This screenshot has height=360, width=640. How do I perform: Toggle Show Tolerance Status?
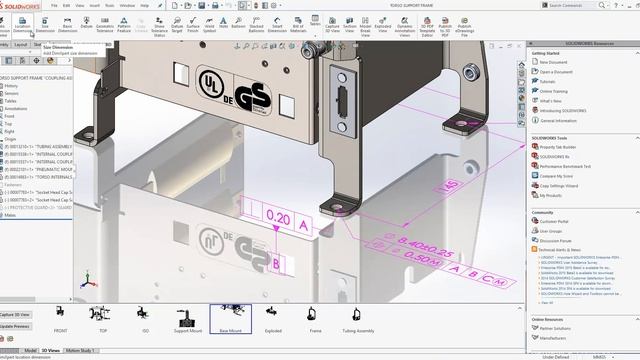pyautogui.click(x=159, y=27)
